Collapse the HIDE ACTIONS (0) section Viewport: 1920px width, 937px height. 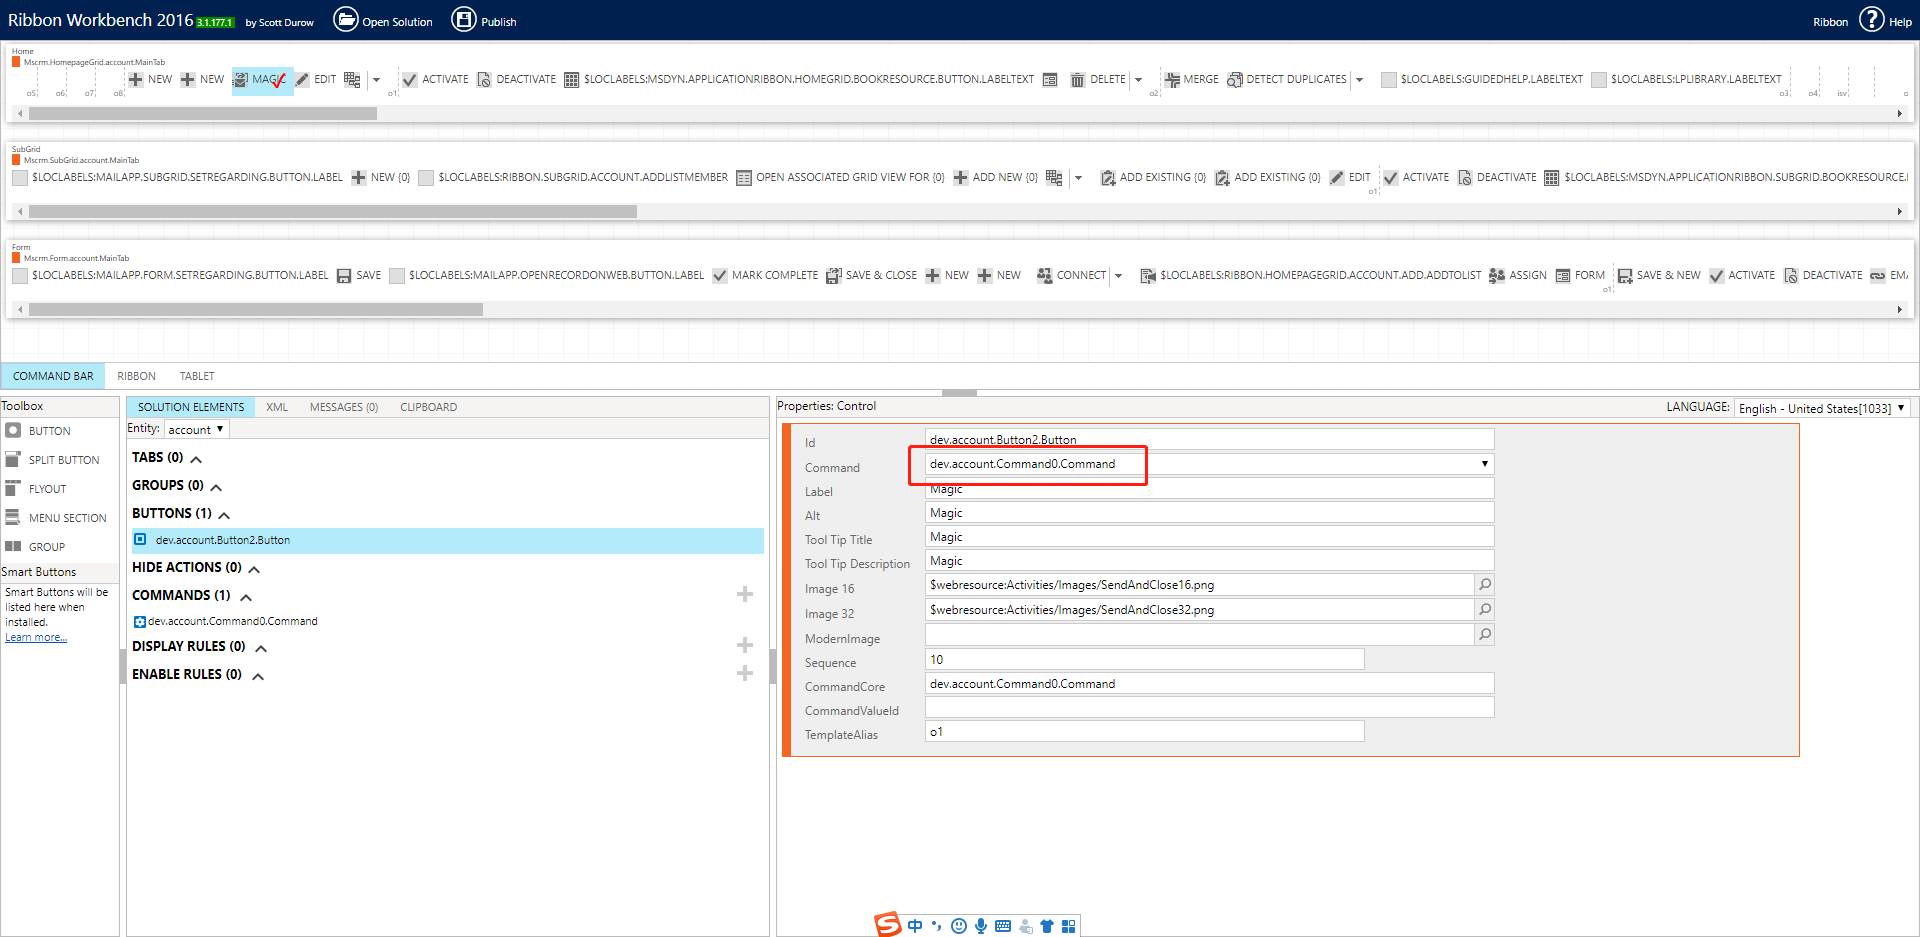[254, 569]
